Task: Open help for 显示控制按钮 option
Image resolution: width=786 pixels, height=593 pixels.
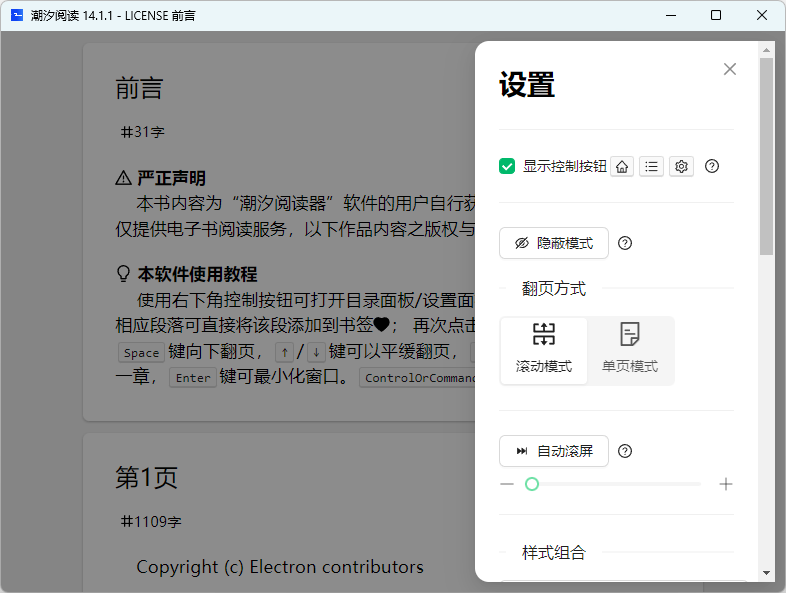Action: [712, 166]
